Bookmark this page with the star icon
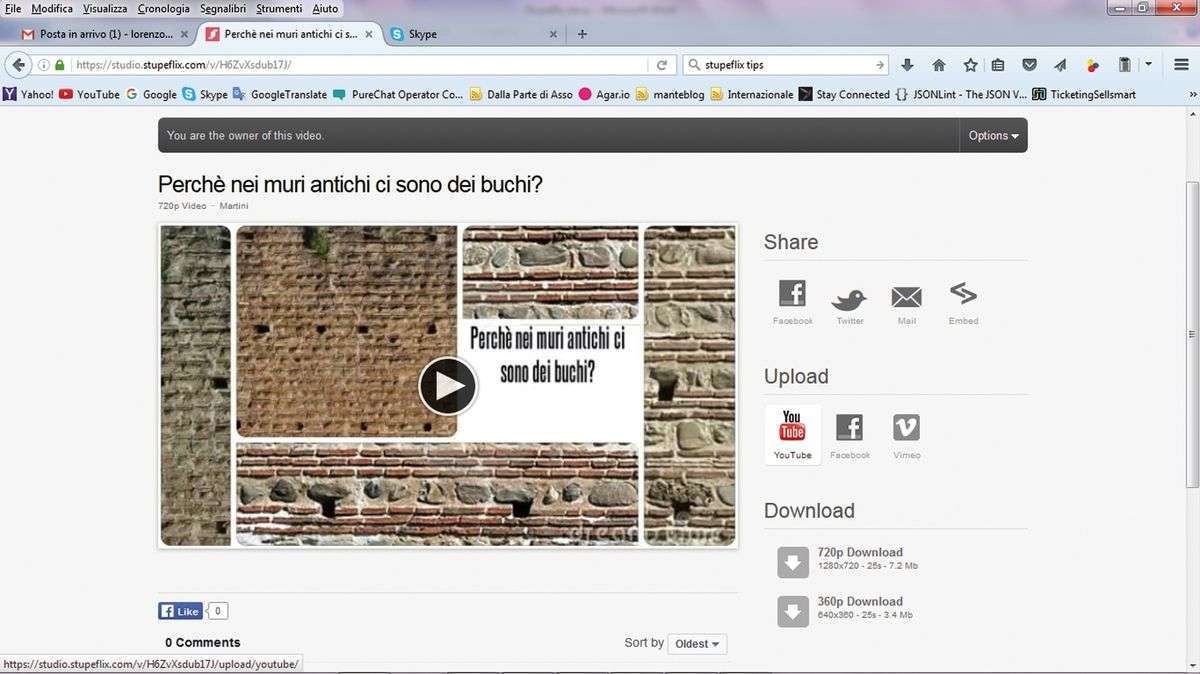Viewport: 1200px width, 674px height. 970,65
